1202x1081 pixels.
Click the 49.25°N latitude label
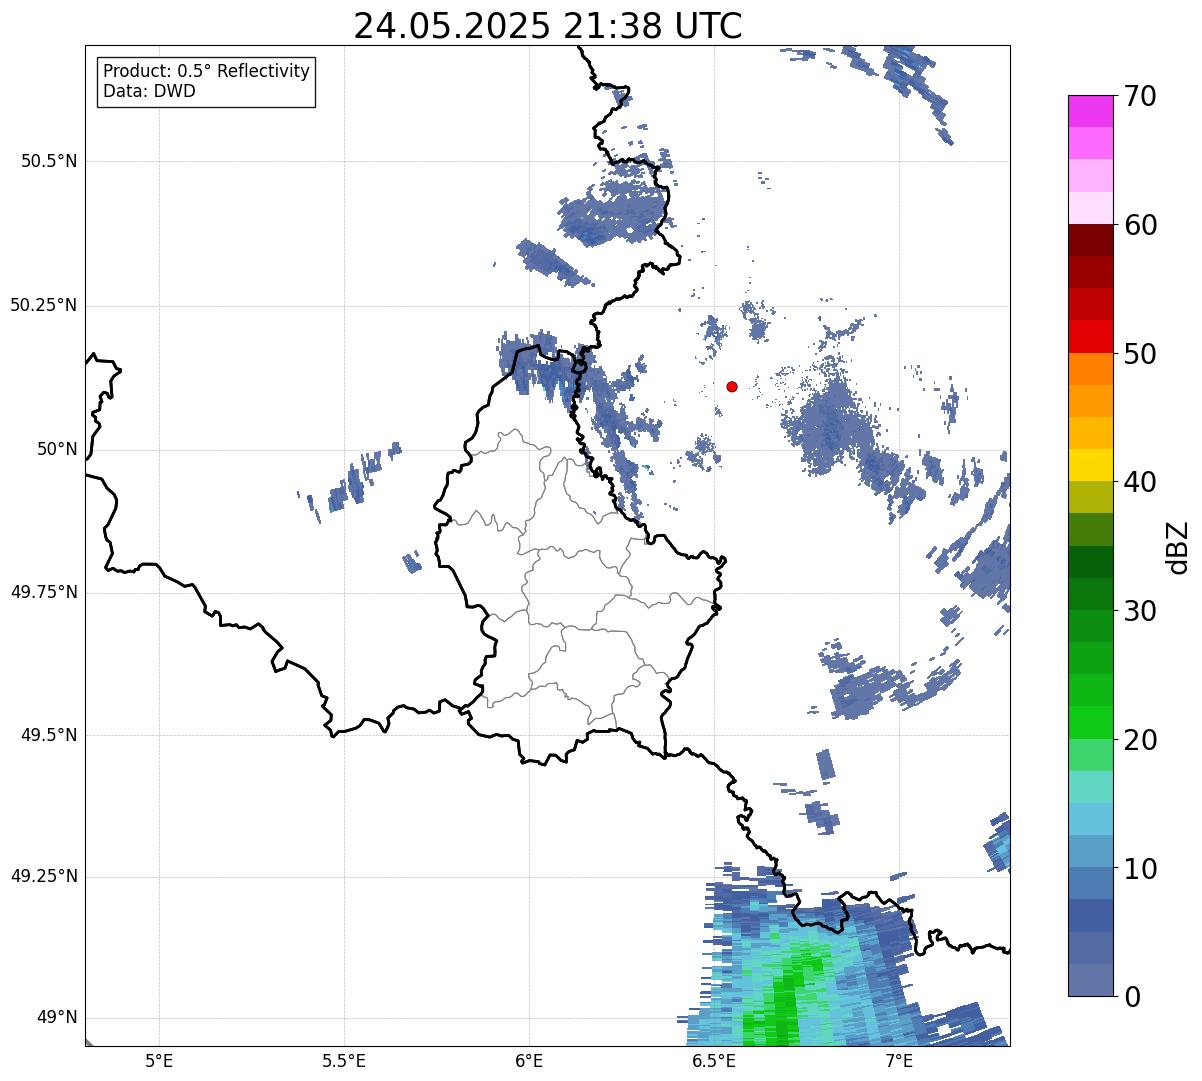(43, 877)
